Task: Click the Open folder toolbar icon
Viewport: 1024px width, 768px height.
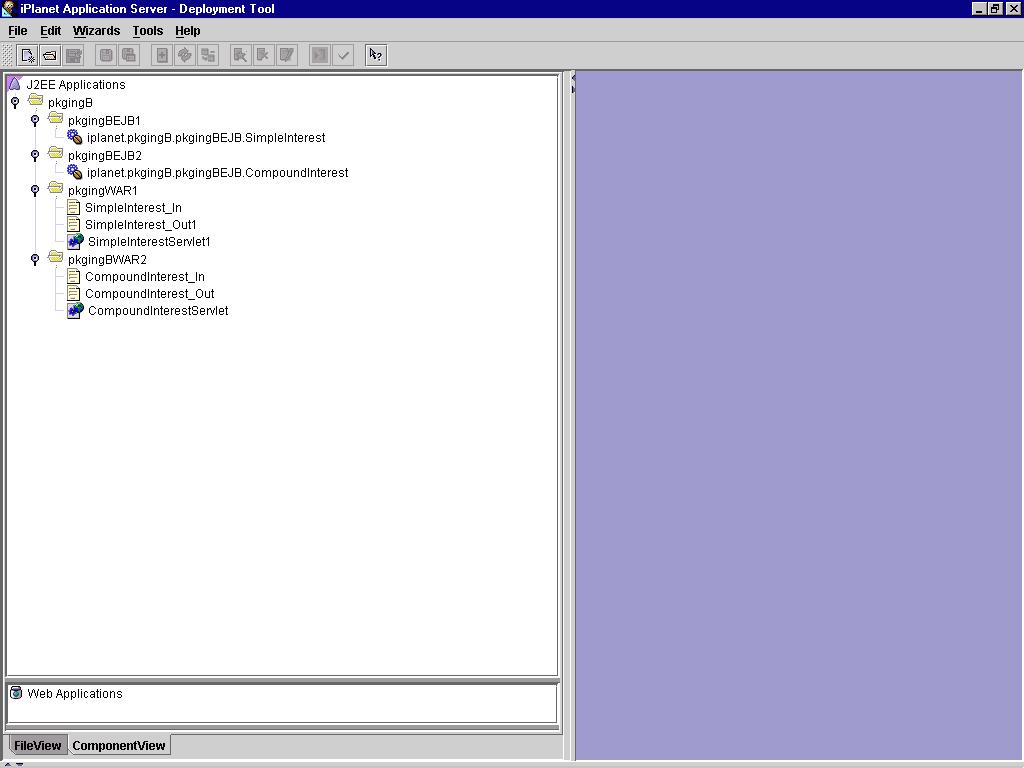Action: pos(50,56)
